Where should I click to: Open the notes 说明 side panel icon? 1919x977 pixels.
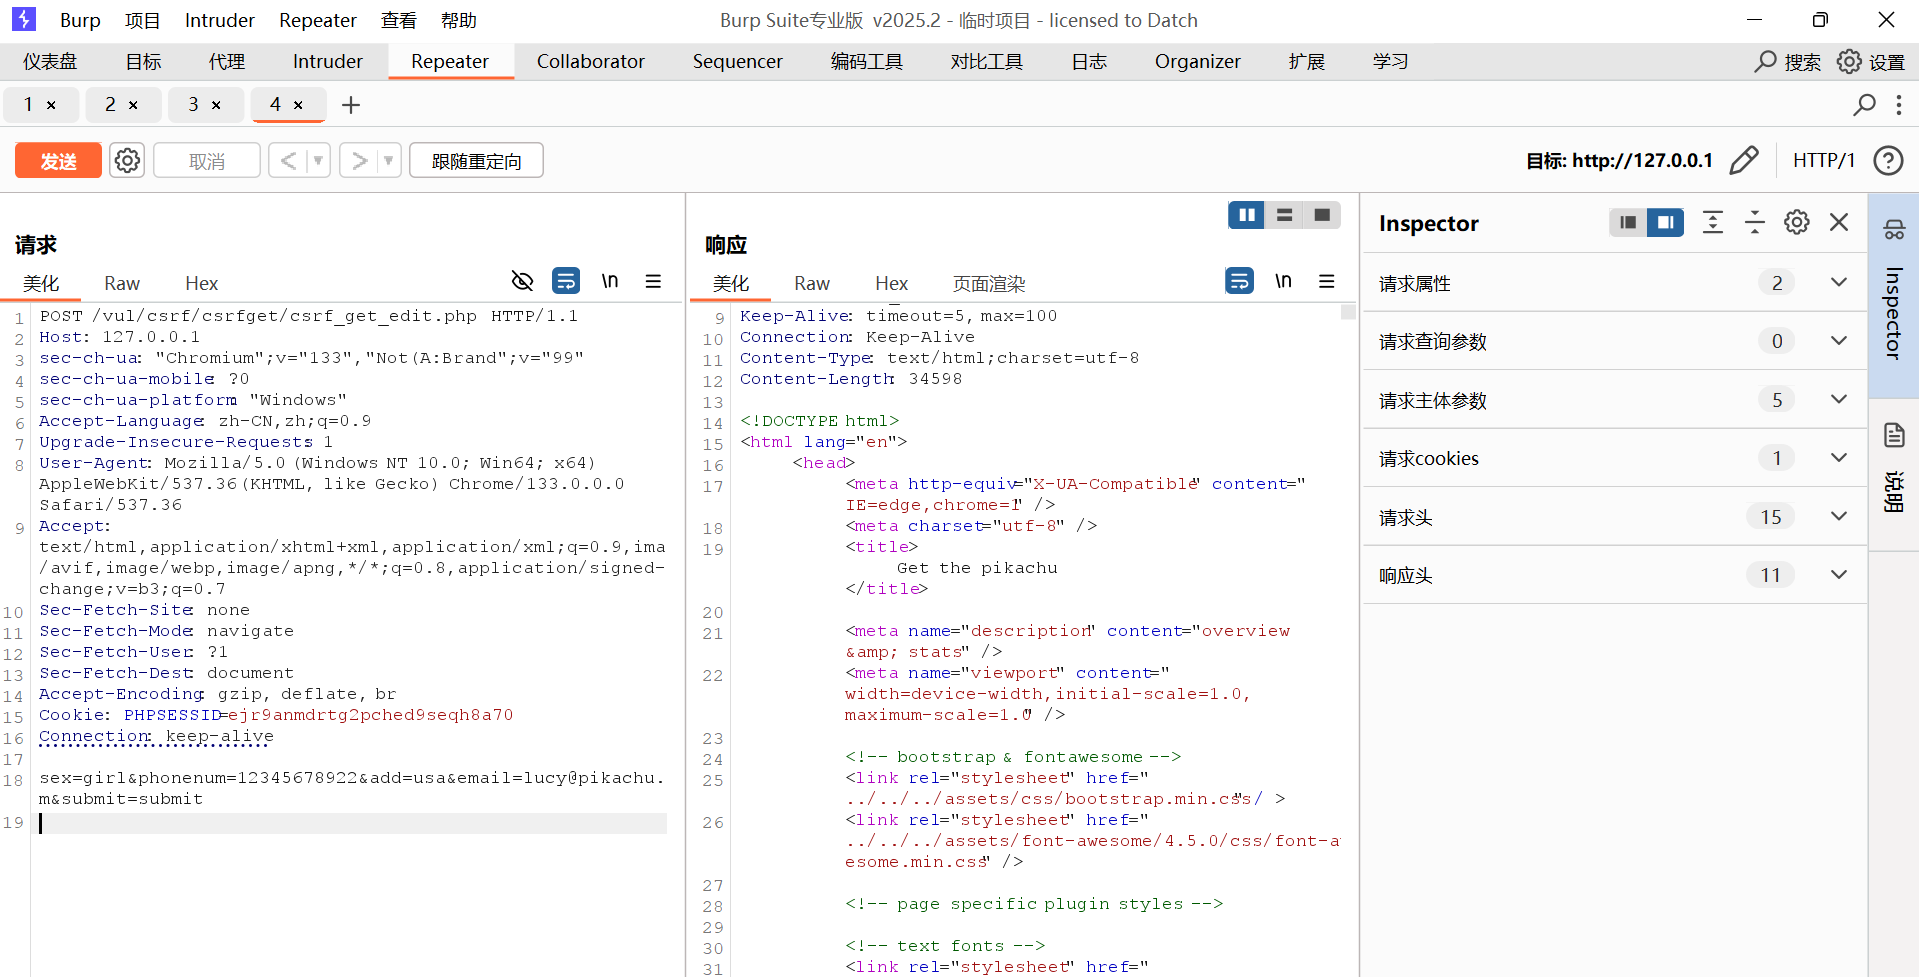click(x=1894, y=435)
